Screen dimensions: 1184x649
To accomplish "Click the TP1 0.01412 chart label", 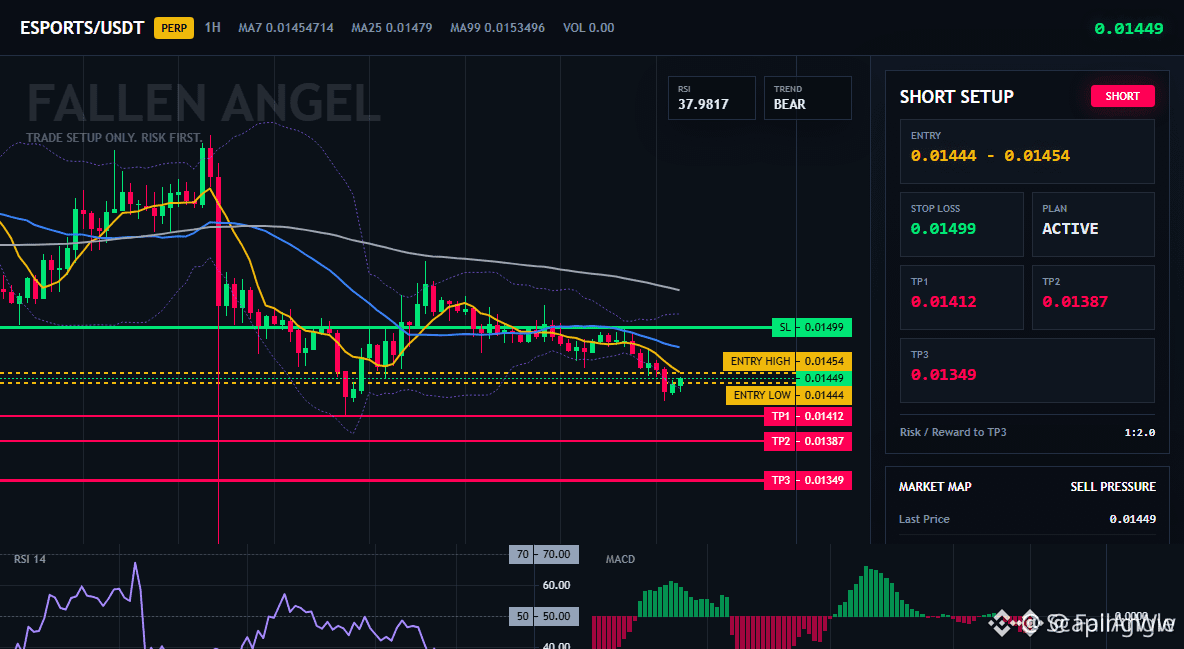I will click(807, 416).
